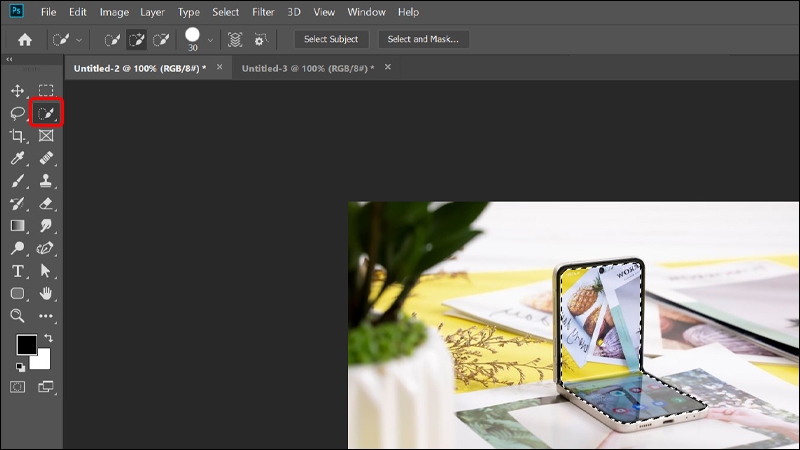Open the Type menu

(x=189, y=12)
